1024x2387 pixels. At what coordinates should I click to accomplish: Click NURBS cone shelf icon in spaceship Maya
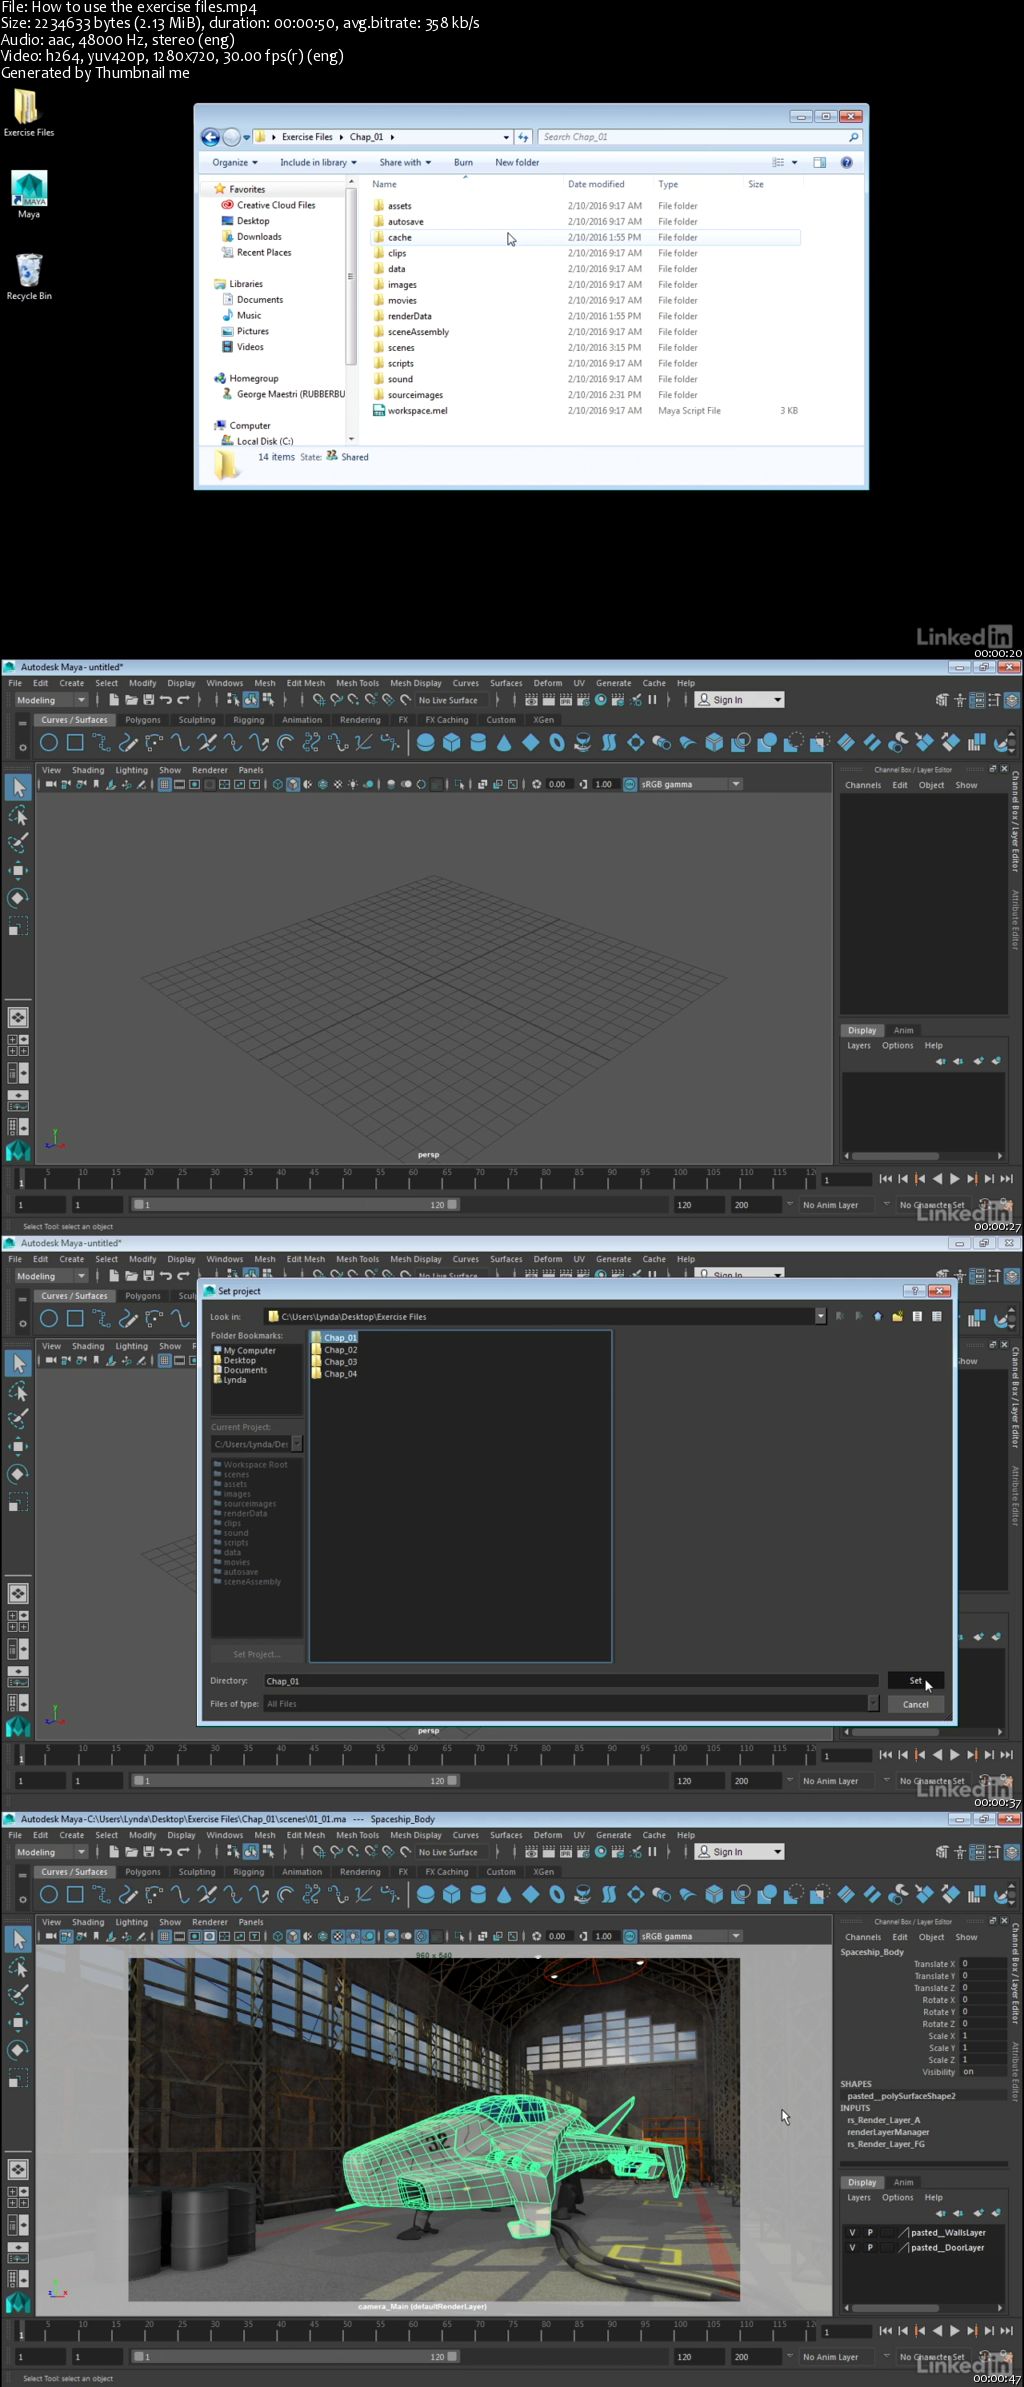[x=504, y=1894]
